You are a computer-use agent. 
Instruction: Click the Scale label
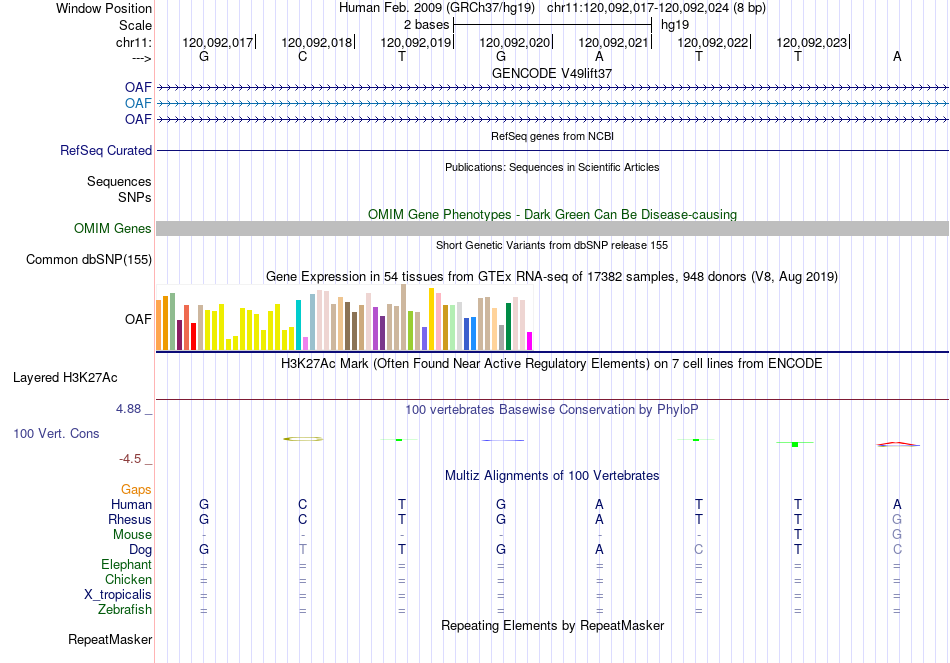pos(135,25)
